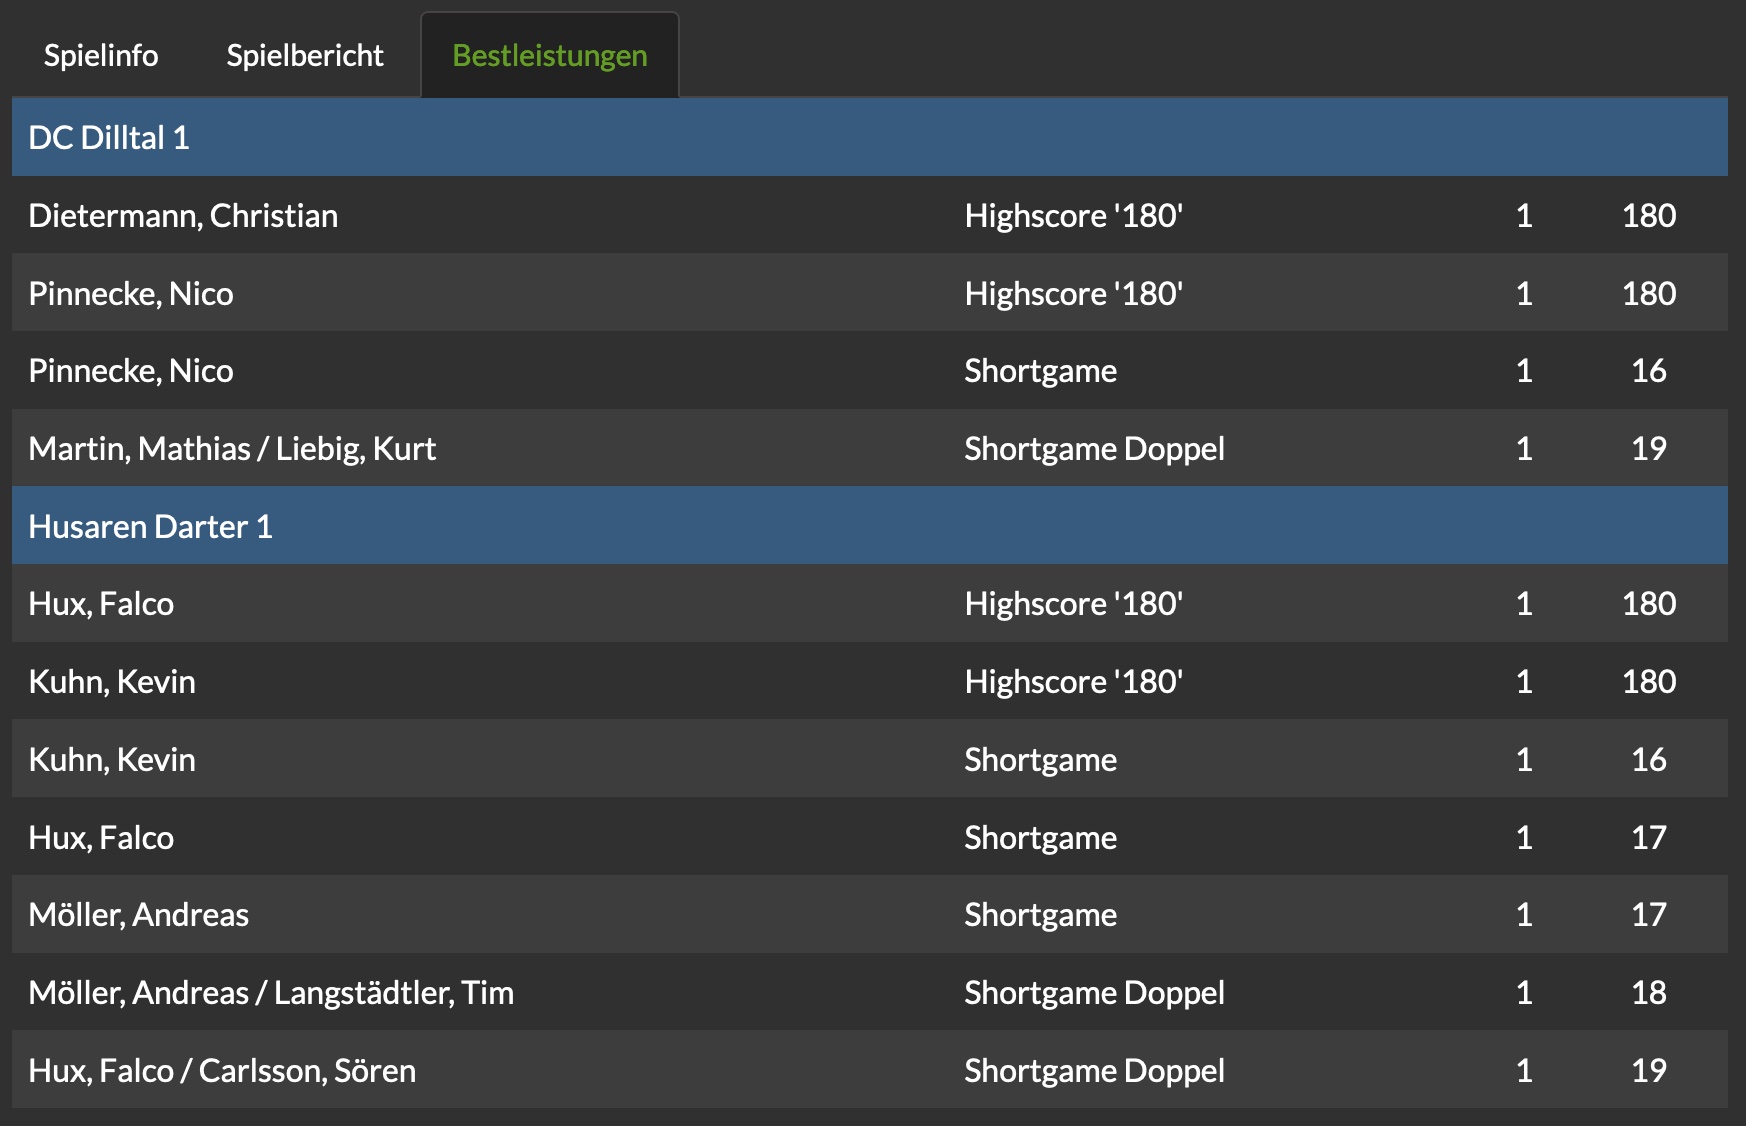This screenshot has height=1126, width=1746.
Task: Click Shortgame label in Kuhn, Kevin's row
Action: 1041,760
